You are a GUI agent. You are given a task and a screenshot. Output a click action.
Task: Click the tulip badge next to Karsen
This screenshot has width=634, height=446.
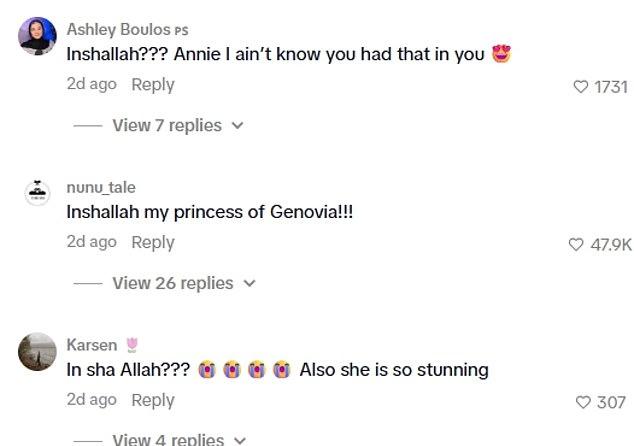click(131, 345)
